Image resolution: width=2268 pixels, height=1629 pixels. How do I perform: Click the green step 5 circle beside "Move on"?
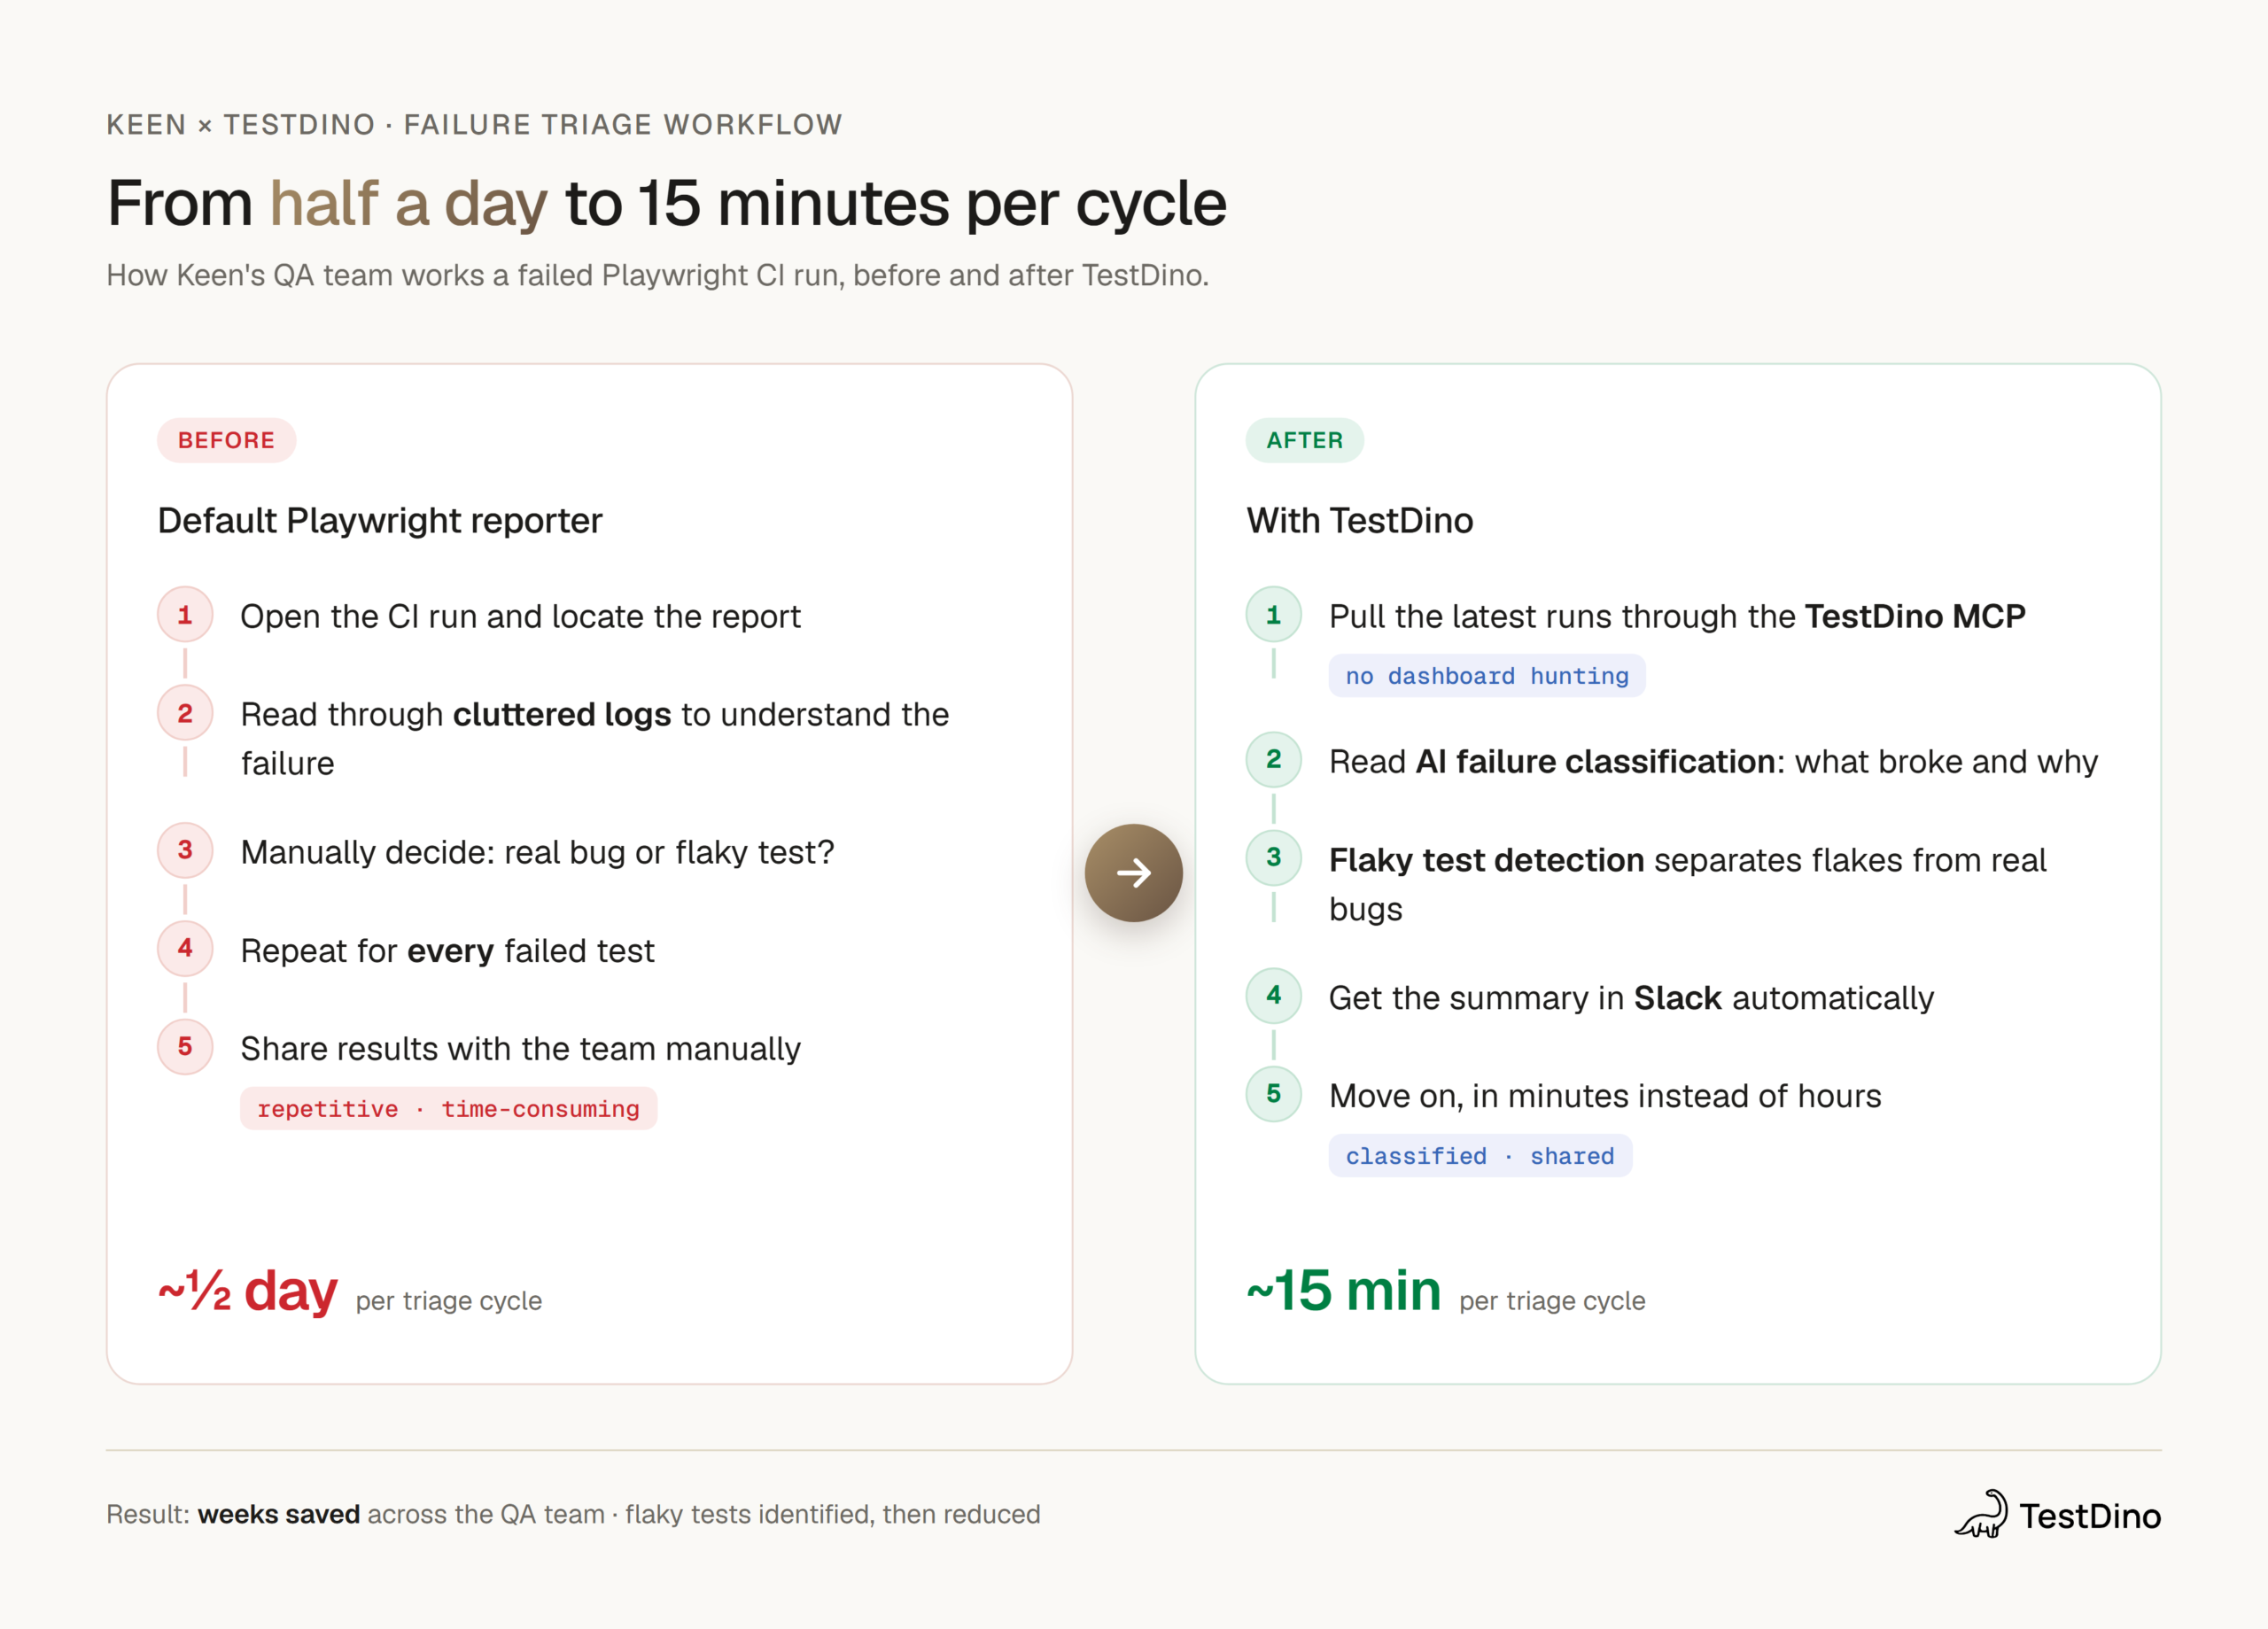(x=1273, y=1093)
